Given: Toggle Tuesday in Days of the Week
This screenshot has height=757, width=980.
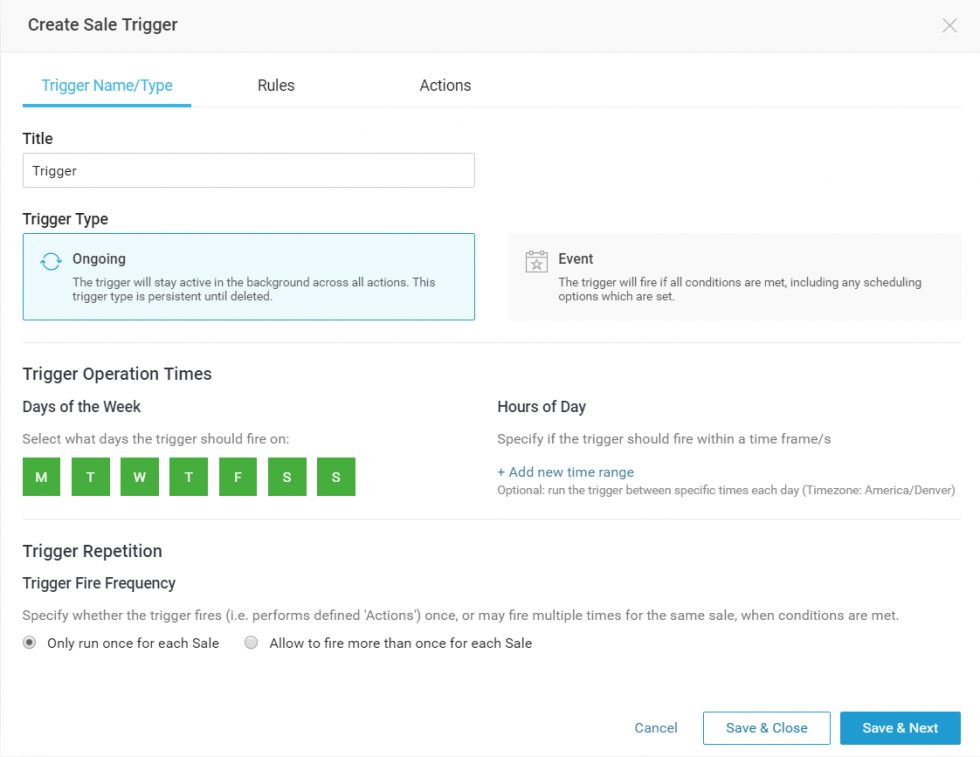Looking at the screenshot, I should click(90, 477).
